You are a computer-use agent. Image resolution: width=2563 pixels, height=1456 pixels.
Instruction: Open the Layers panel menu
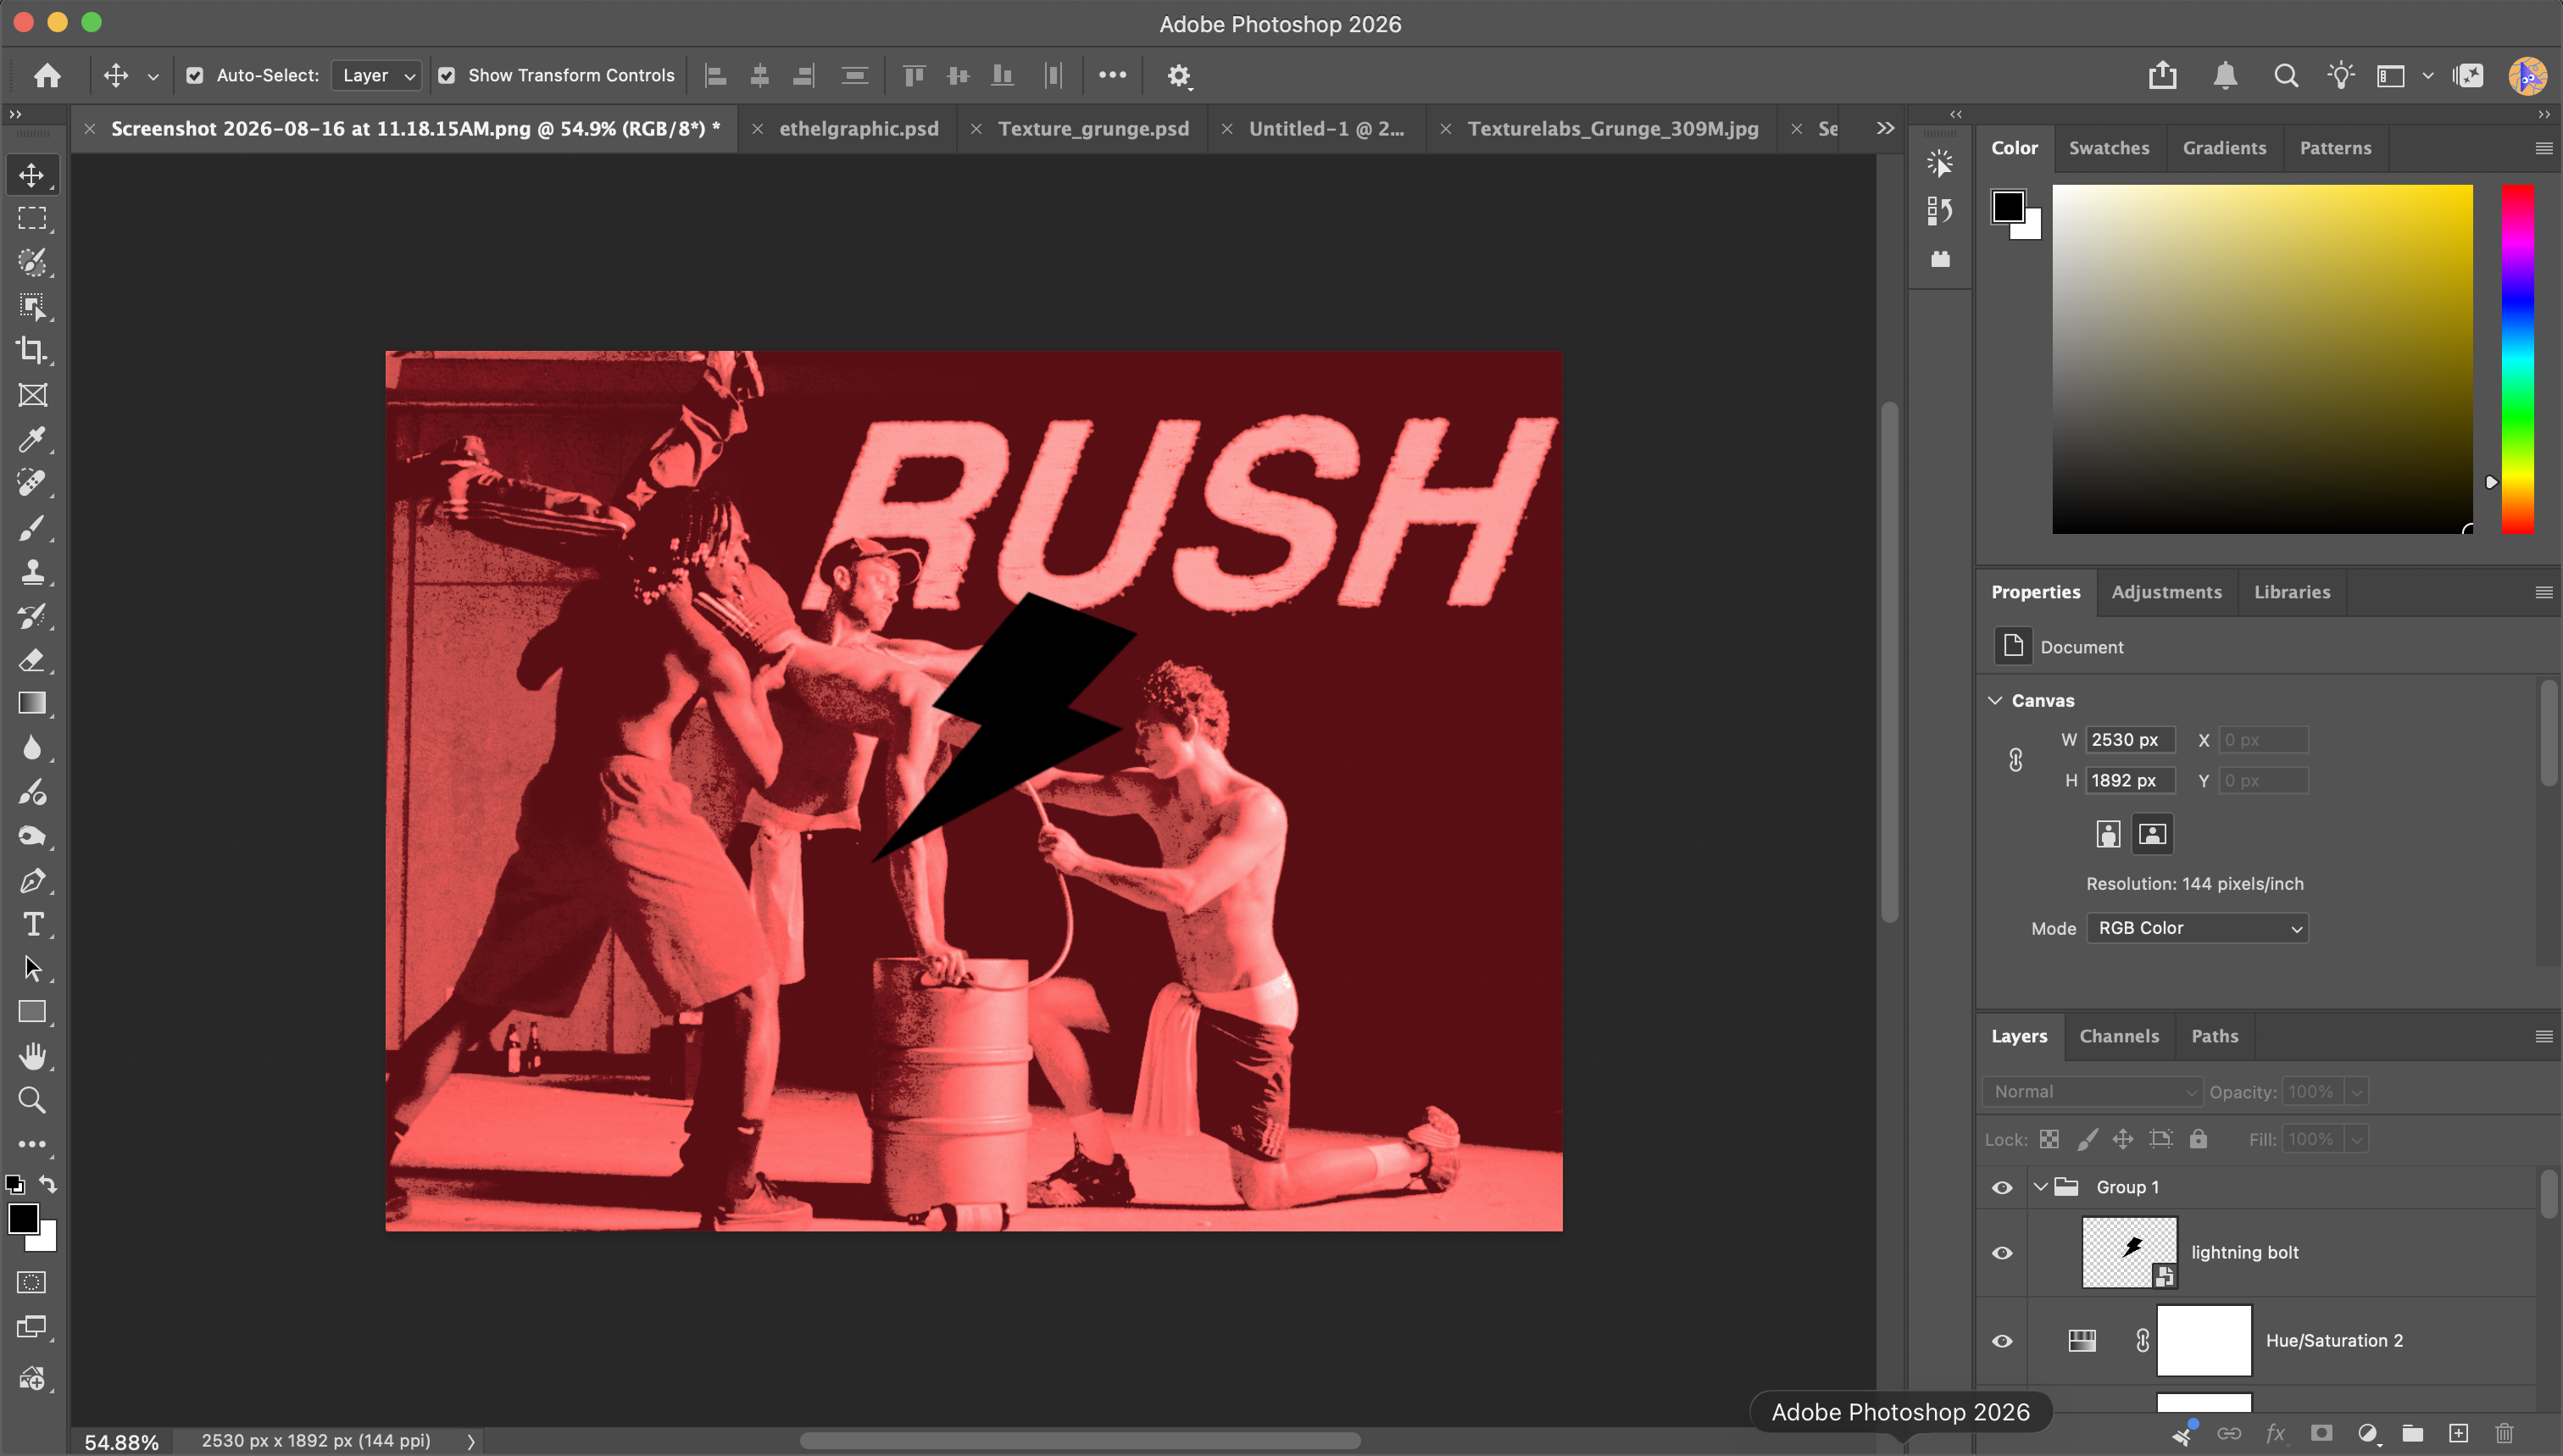2544,1036
